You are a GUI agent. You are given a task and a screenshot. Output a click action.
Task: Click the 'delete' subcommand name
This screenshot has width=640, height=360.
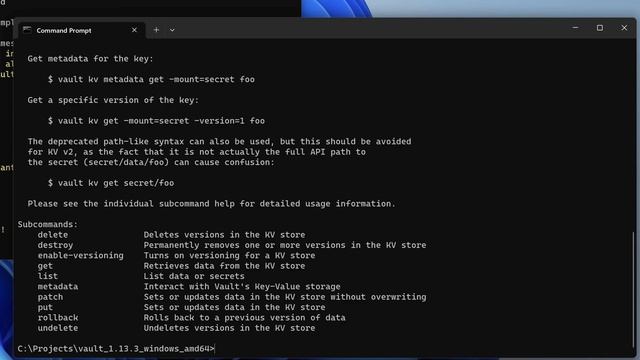click(53, 235)
